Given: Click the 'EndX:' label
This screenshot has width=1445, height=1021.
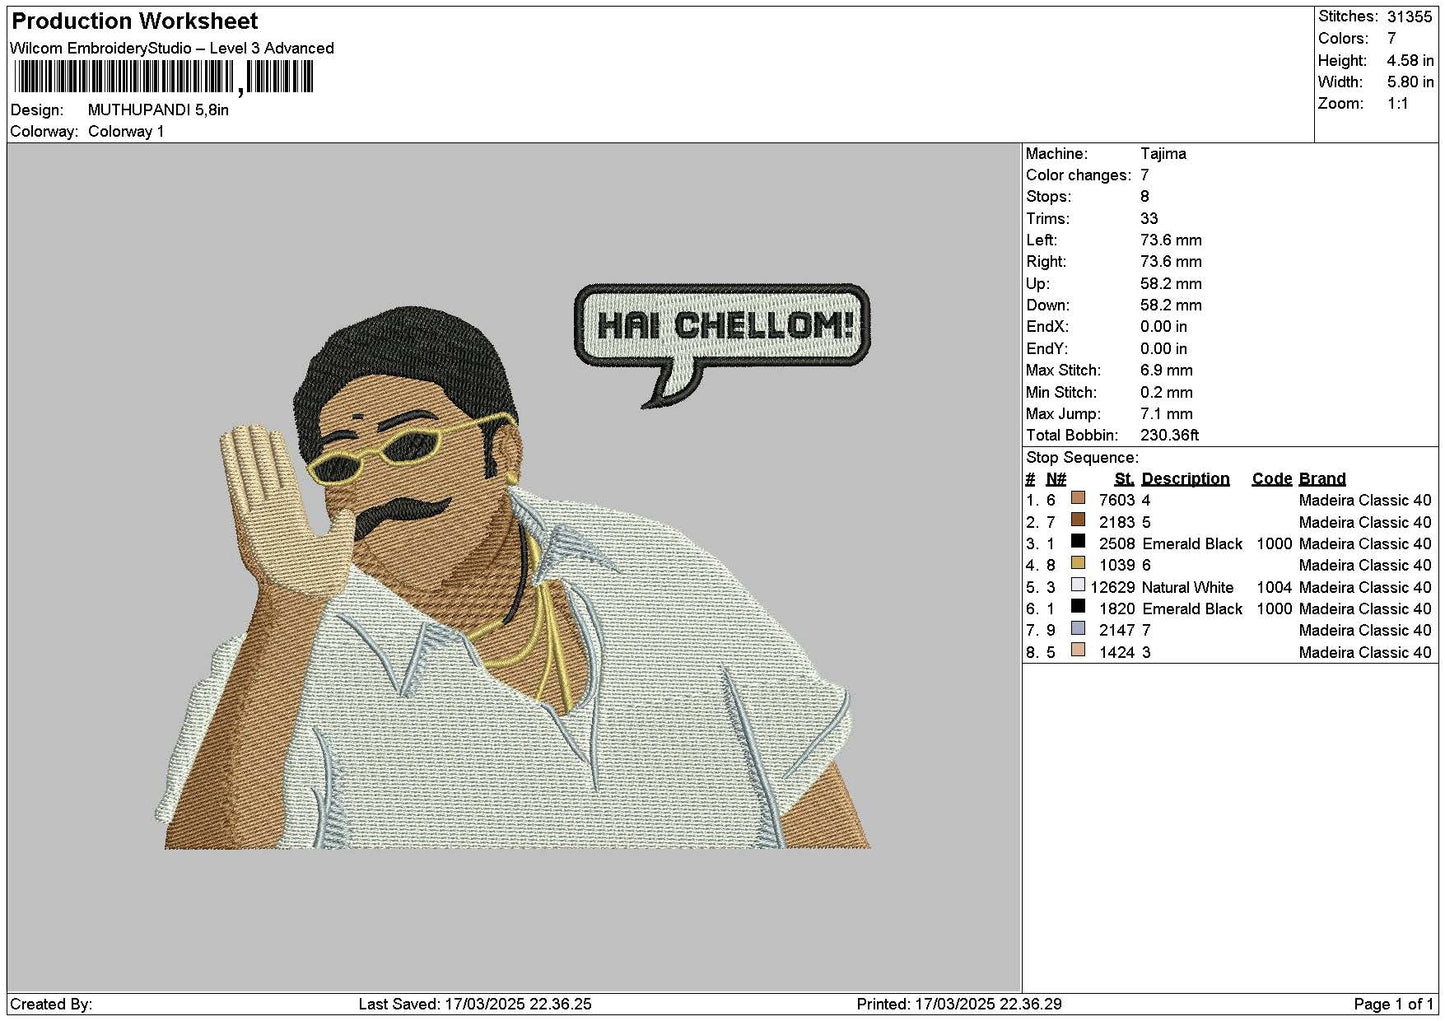Looking at the screenshot, I should click(x=1047, y=327).
